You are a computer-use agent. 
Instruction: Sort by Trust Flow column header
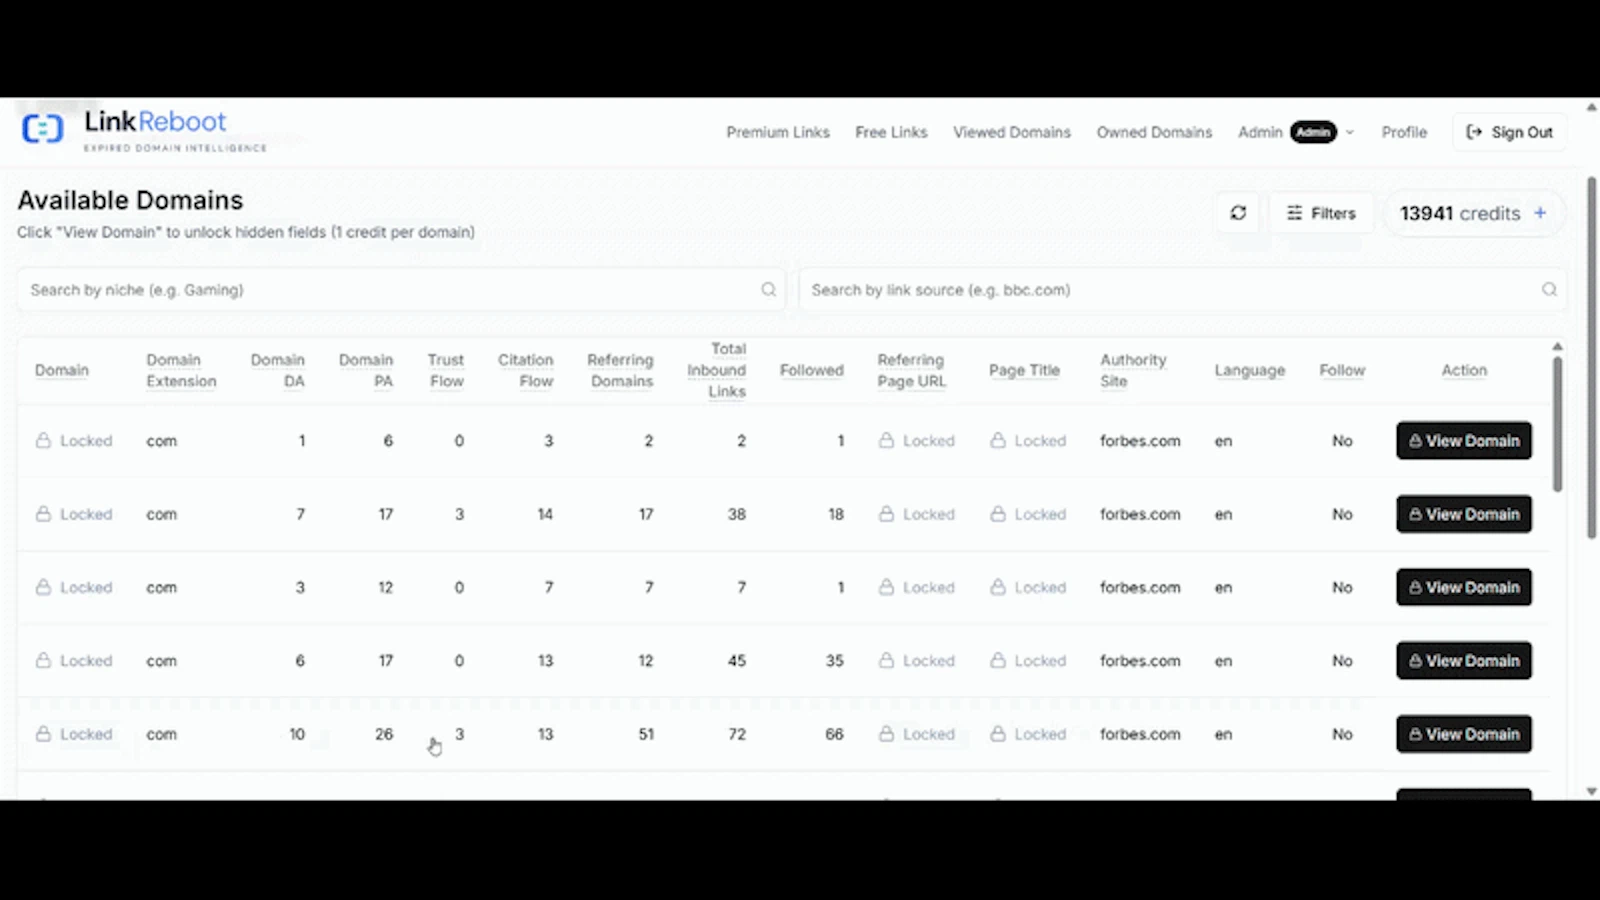[446, 370]
